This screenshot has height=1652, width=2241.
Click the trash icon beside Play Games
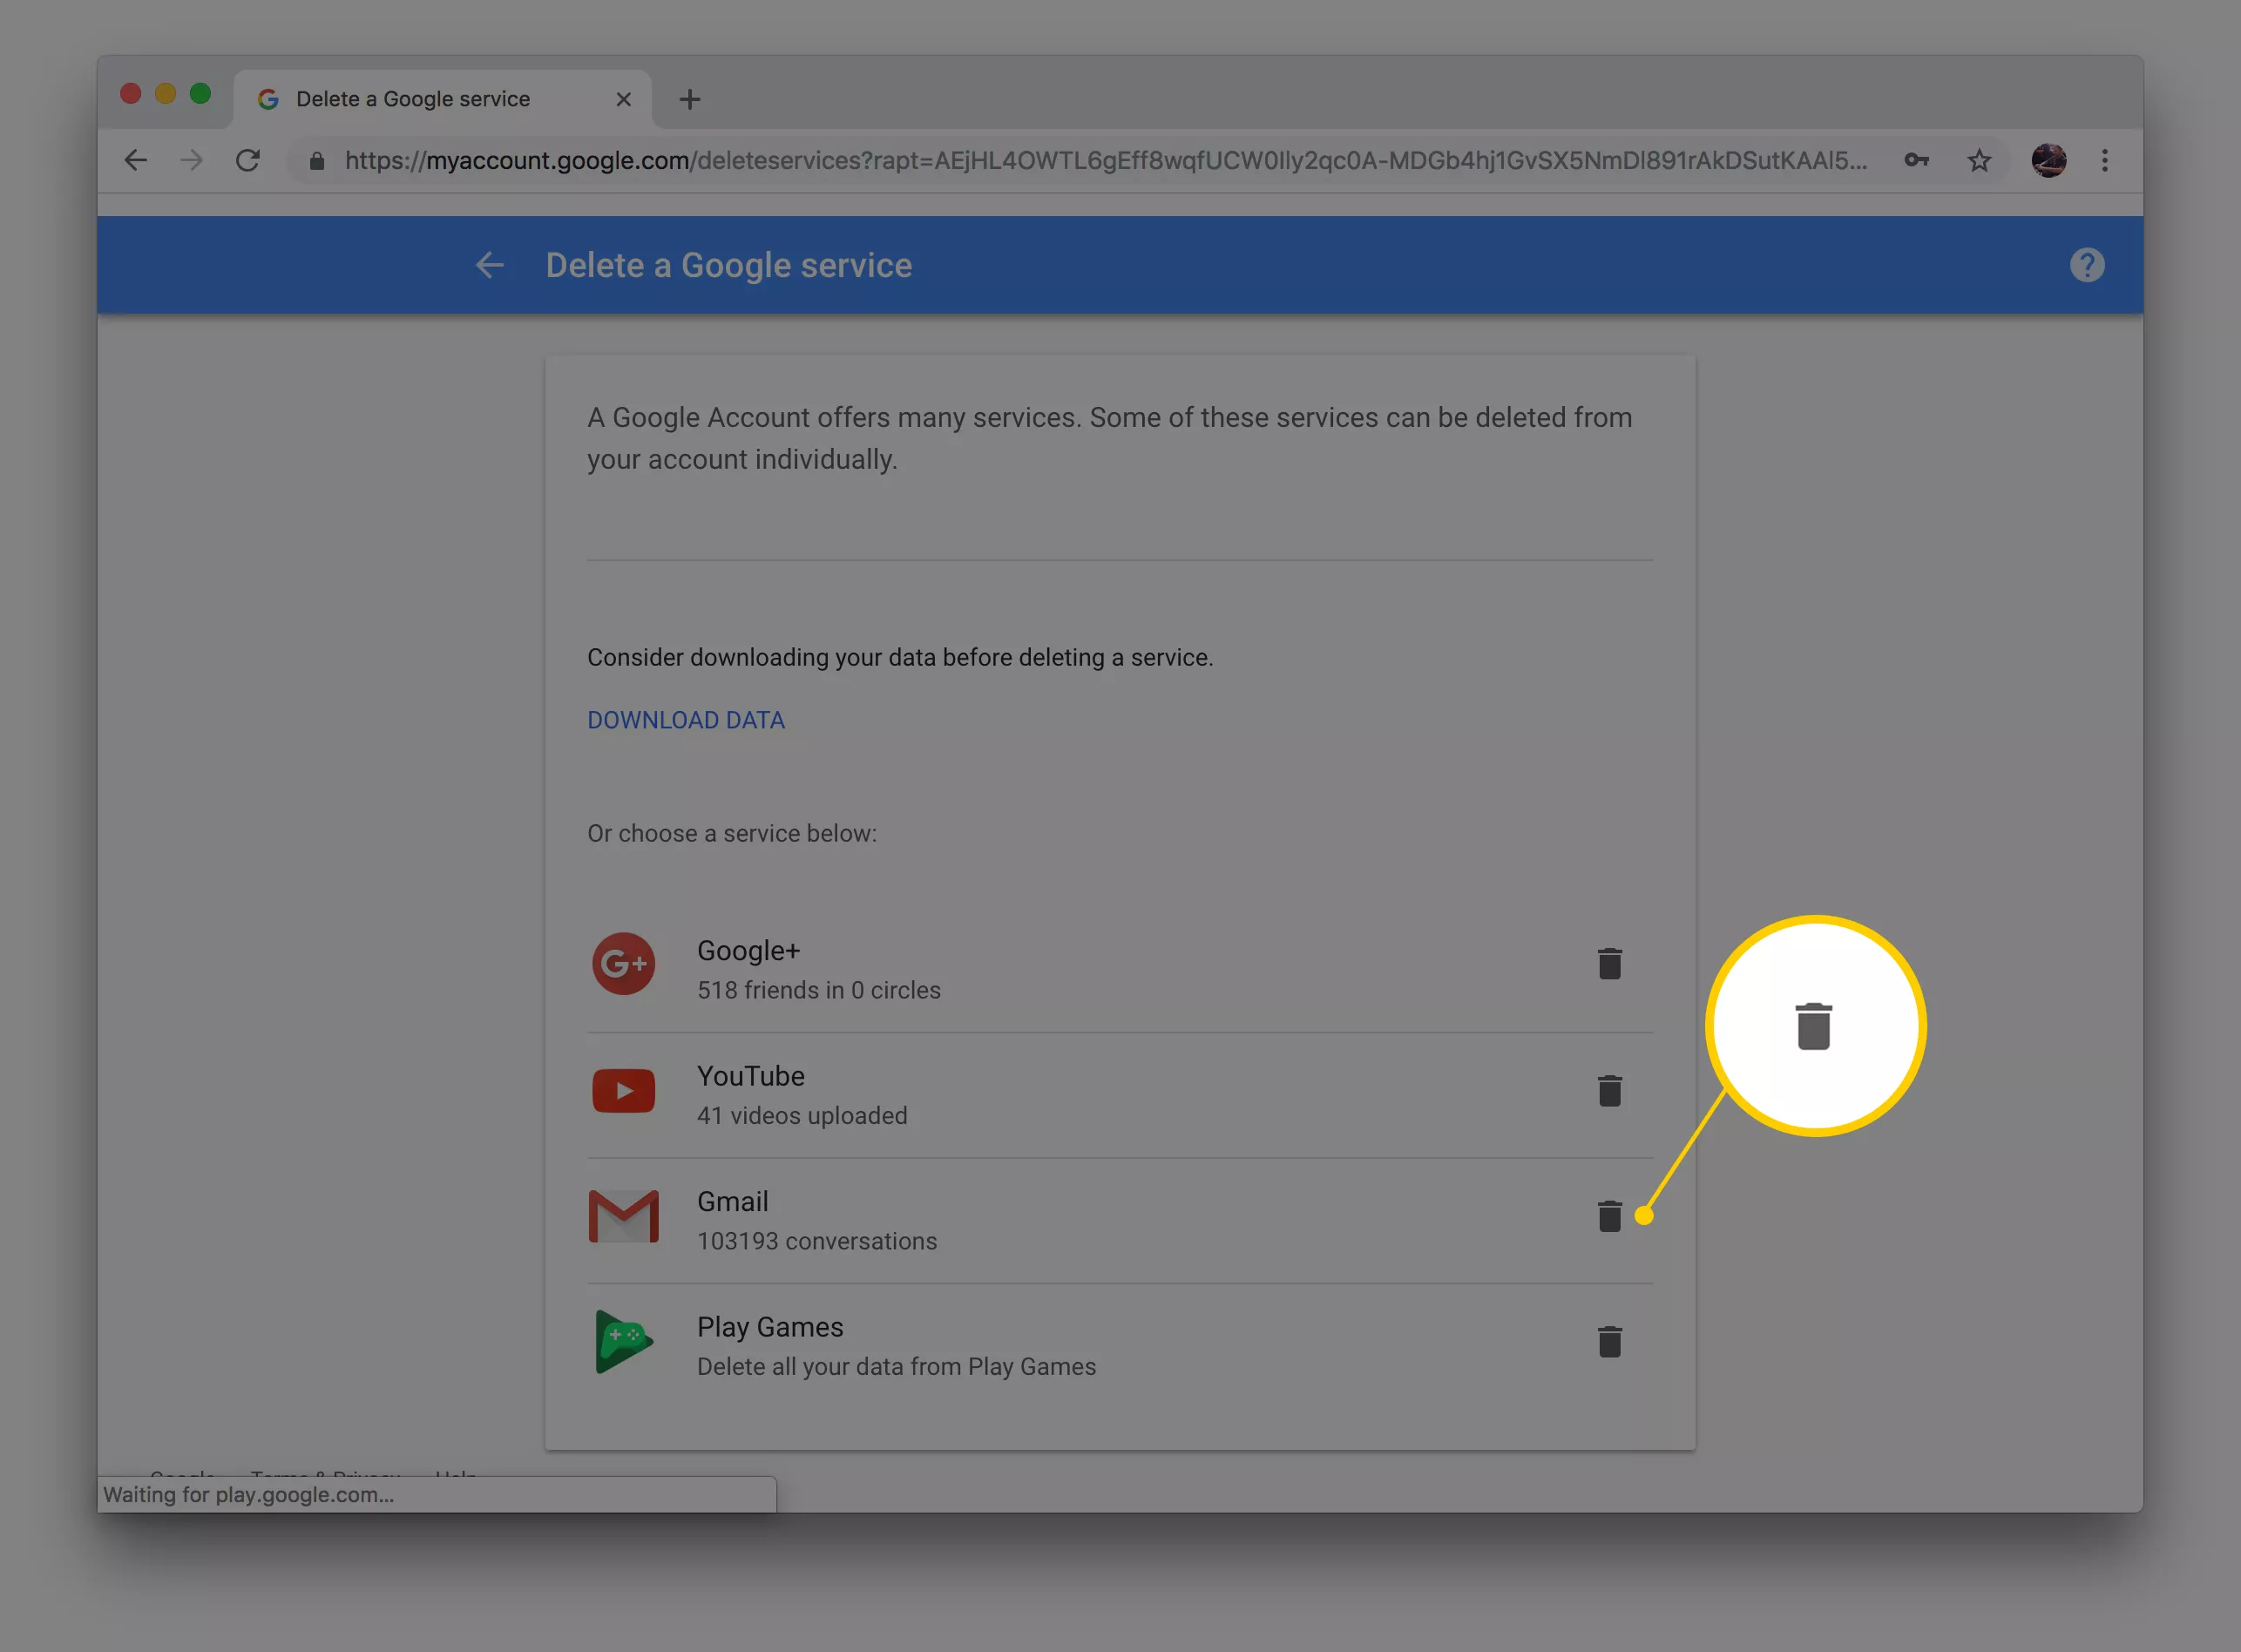coord(1609,1342)
